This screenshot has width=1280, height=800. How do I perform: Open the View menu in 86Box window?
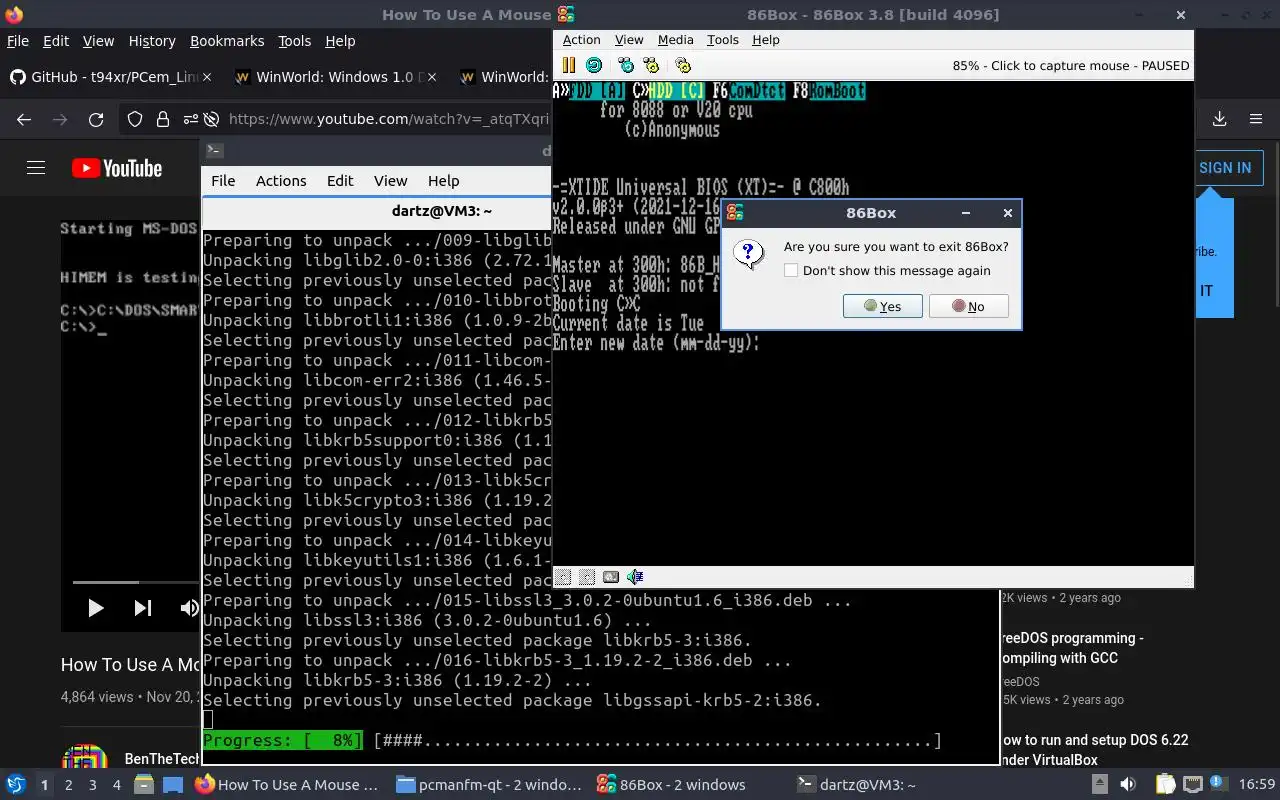[629, 40]
